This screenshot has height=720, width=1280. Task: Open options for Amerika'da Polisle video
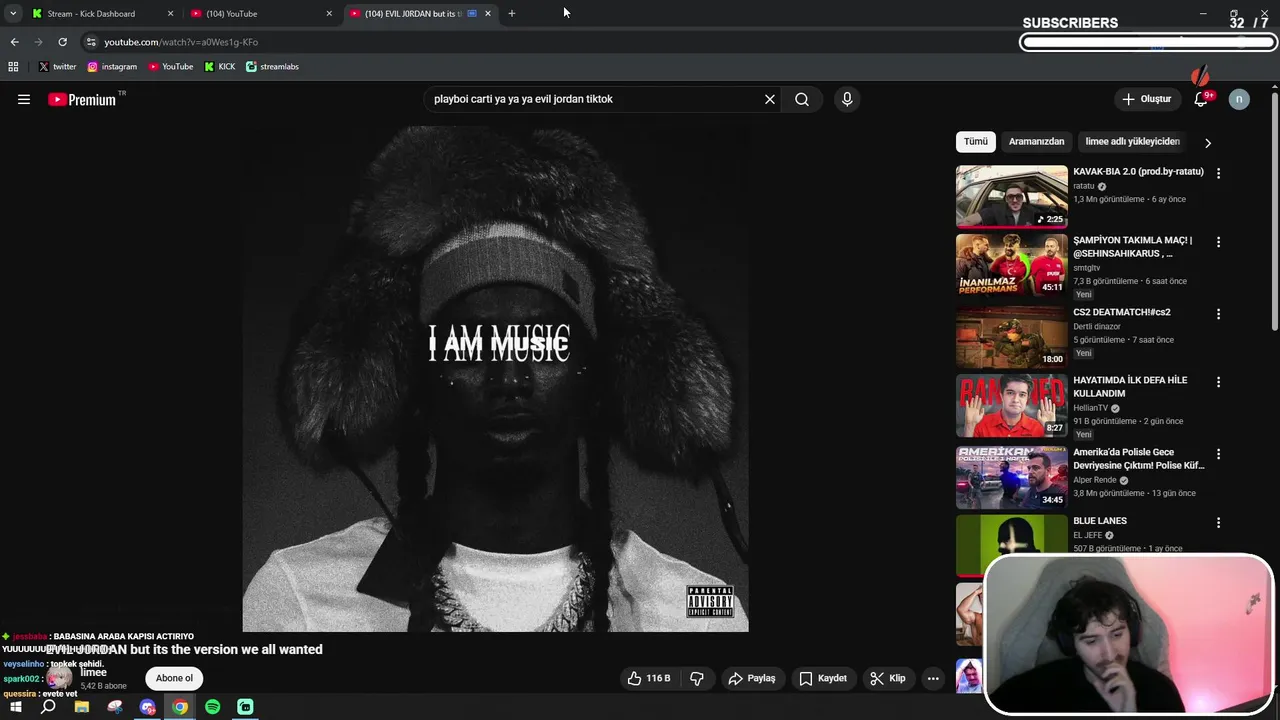click(1218, 454)
